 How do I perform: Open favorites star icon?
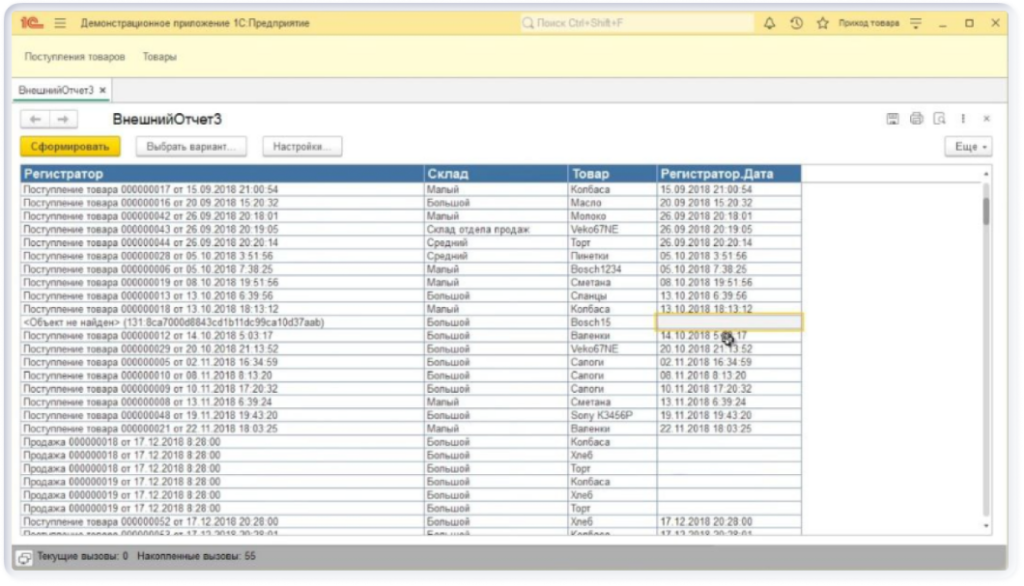click(822, 23)
